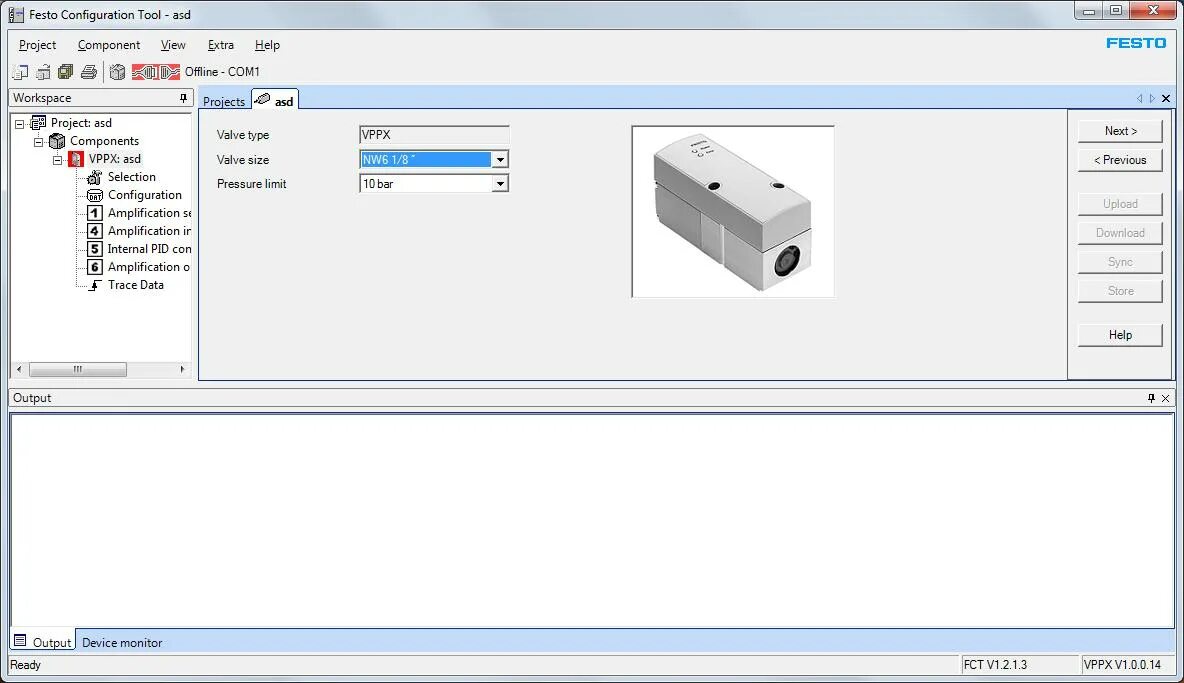Click the Components box icon in tree
1184x683 pixels.
click(57, 141)
